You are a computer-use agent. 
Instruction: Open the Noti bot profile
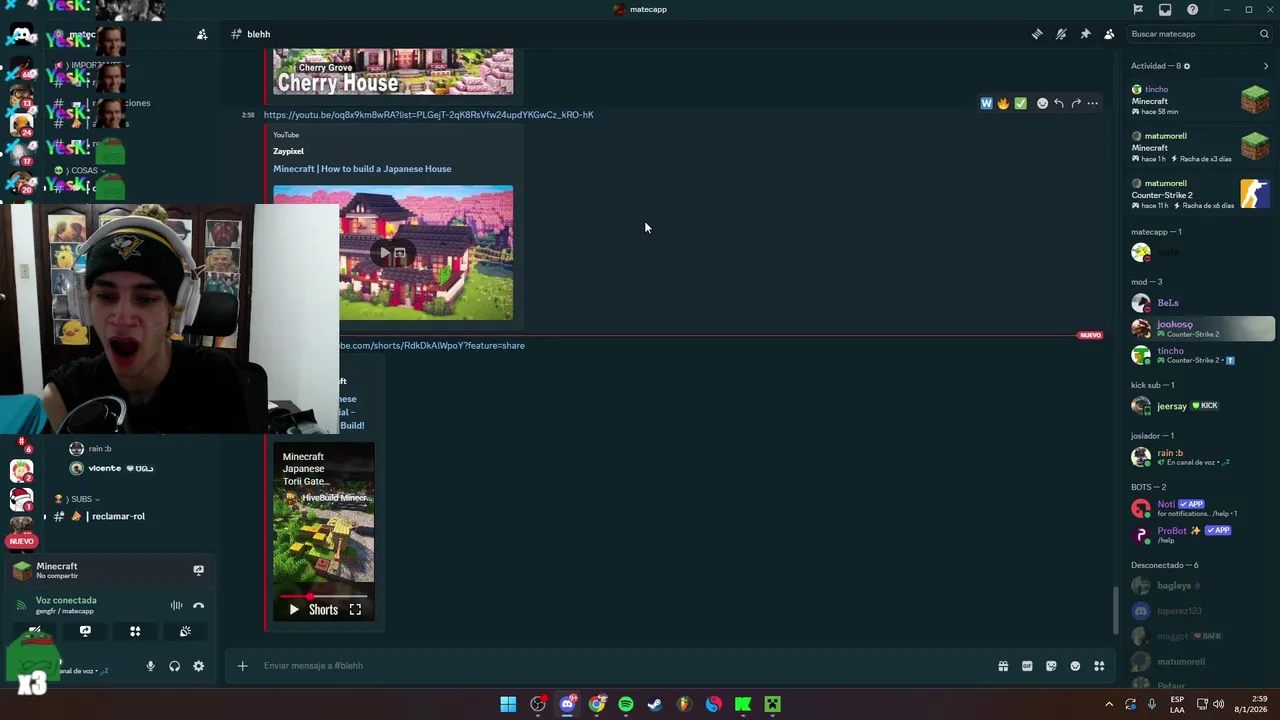pyautogui.click(x=1200, y=508)
